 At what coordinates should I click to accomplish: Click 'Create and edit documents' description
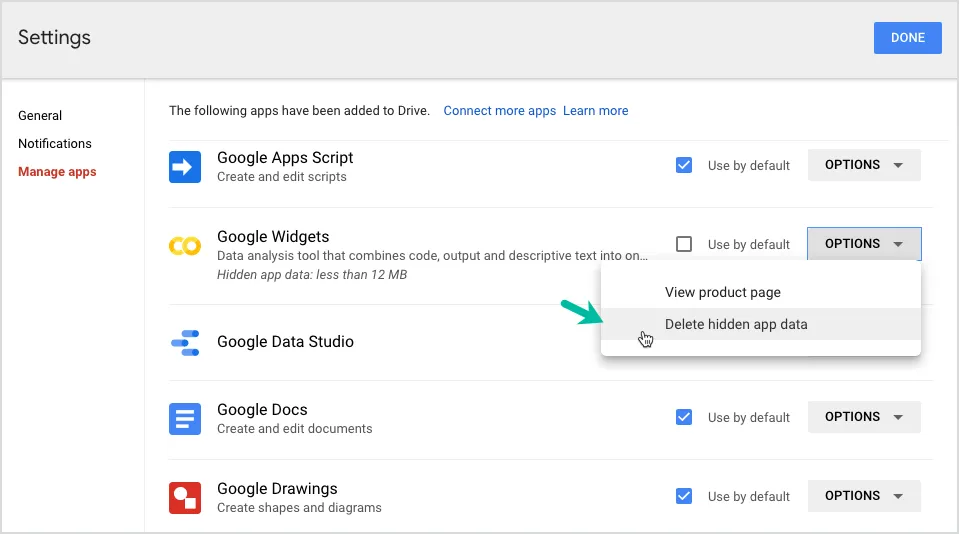[x=294, y=429]
